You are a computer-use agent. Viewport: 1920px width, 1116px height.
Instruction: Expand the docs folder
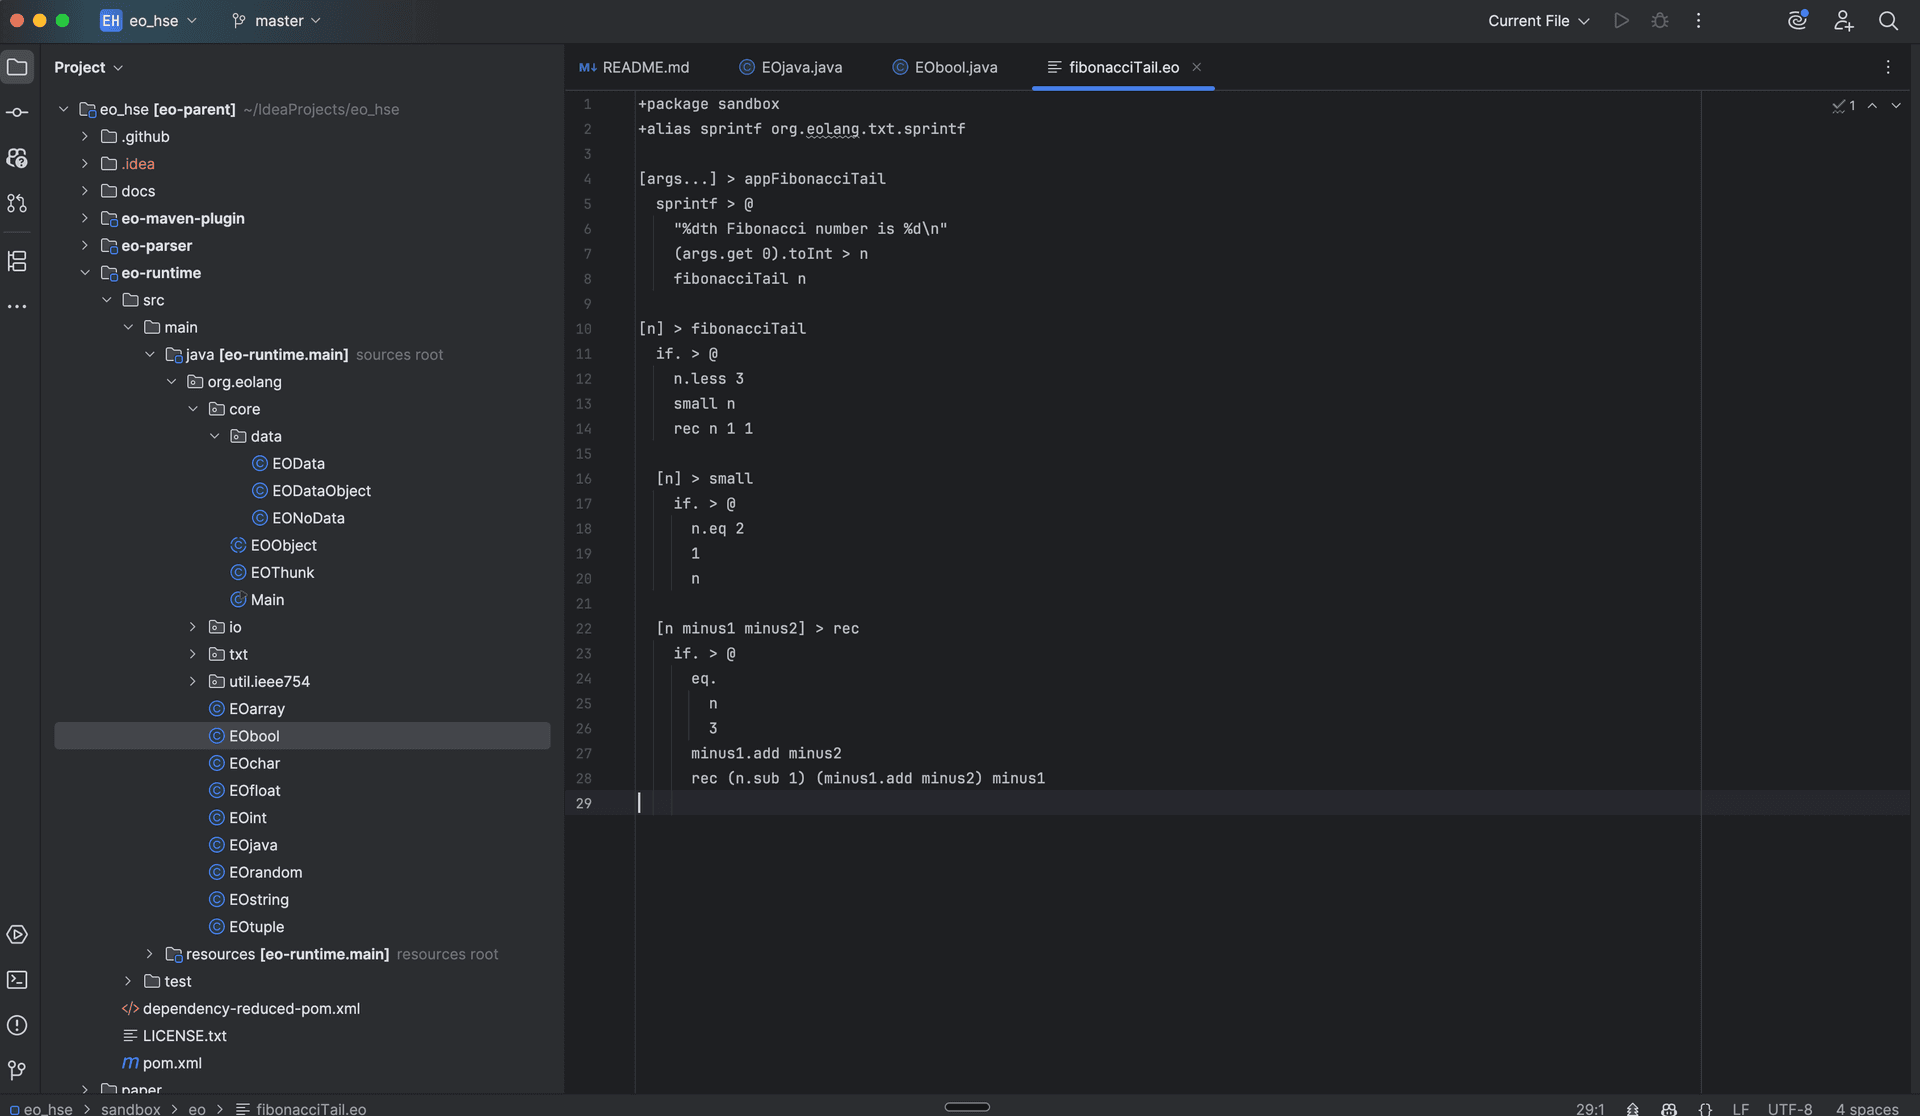tap(85, 190)
